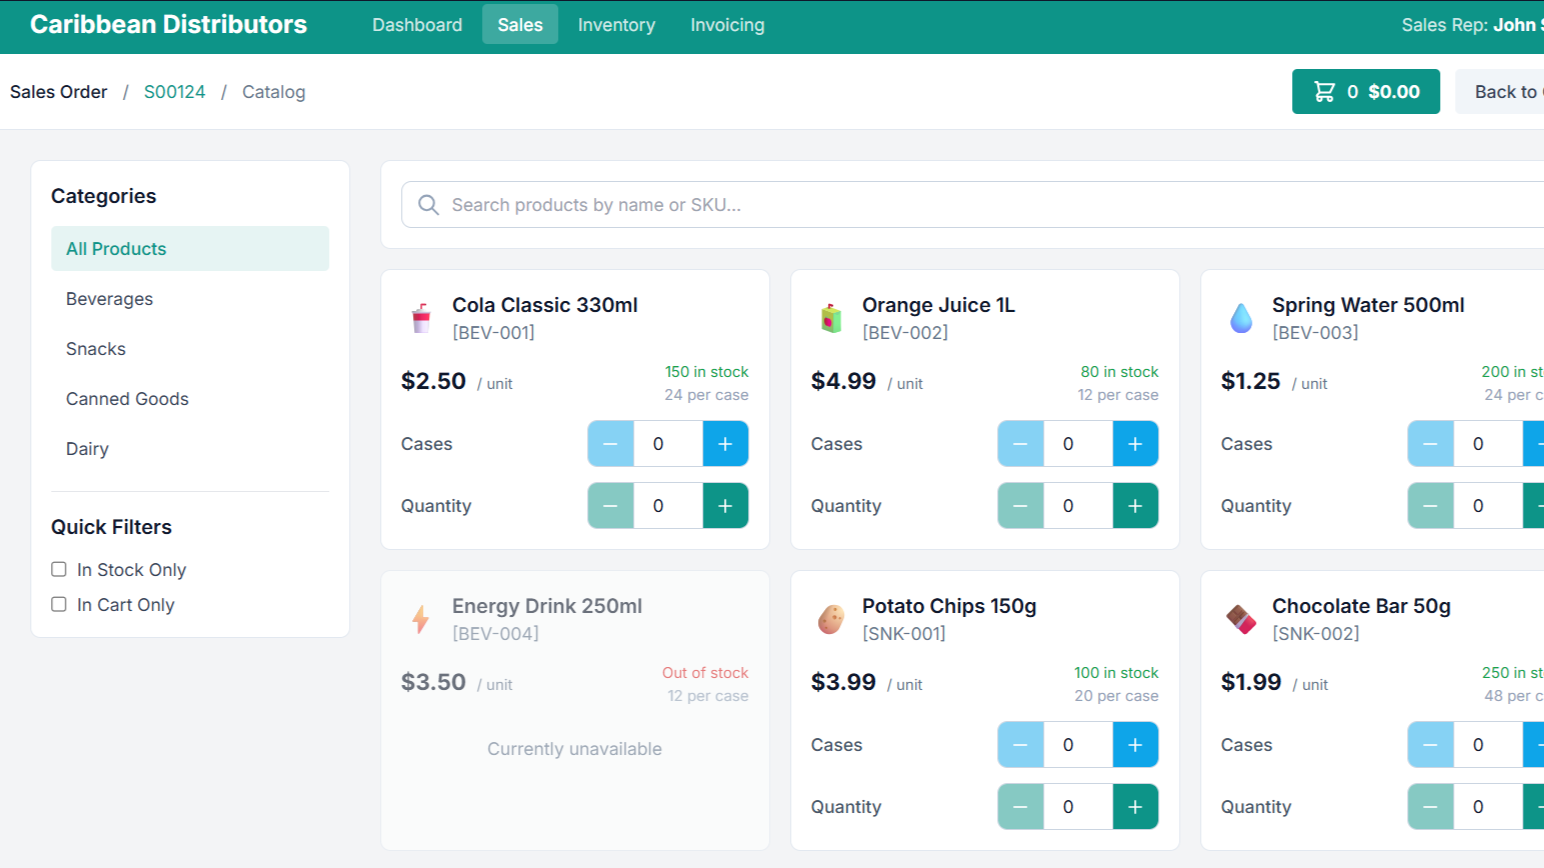
Task: Enable the In Stock Only filter
Action: [58, 568]
